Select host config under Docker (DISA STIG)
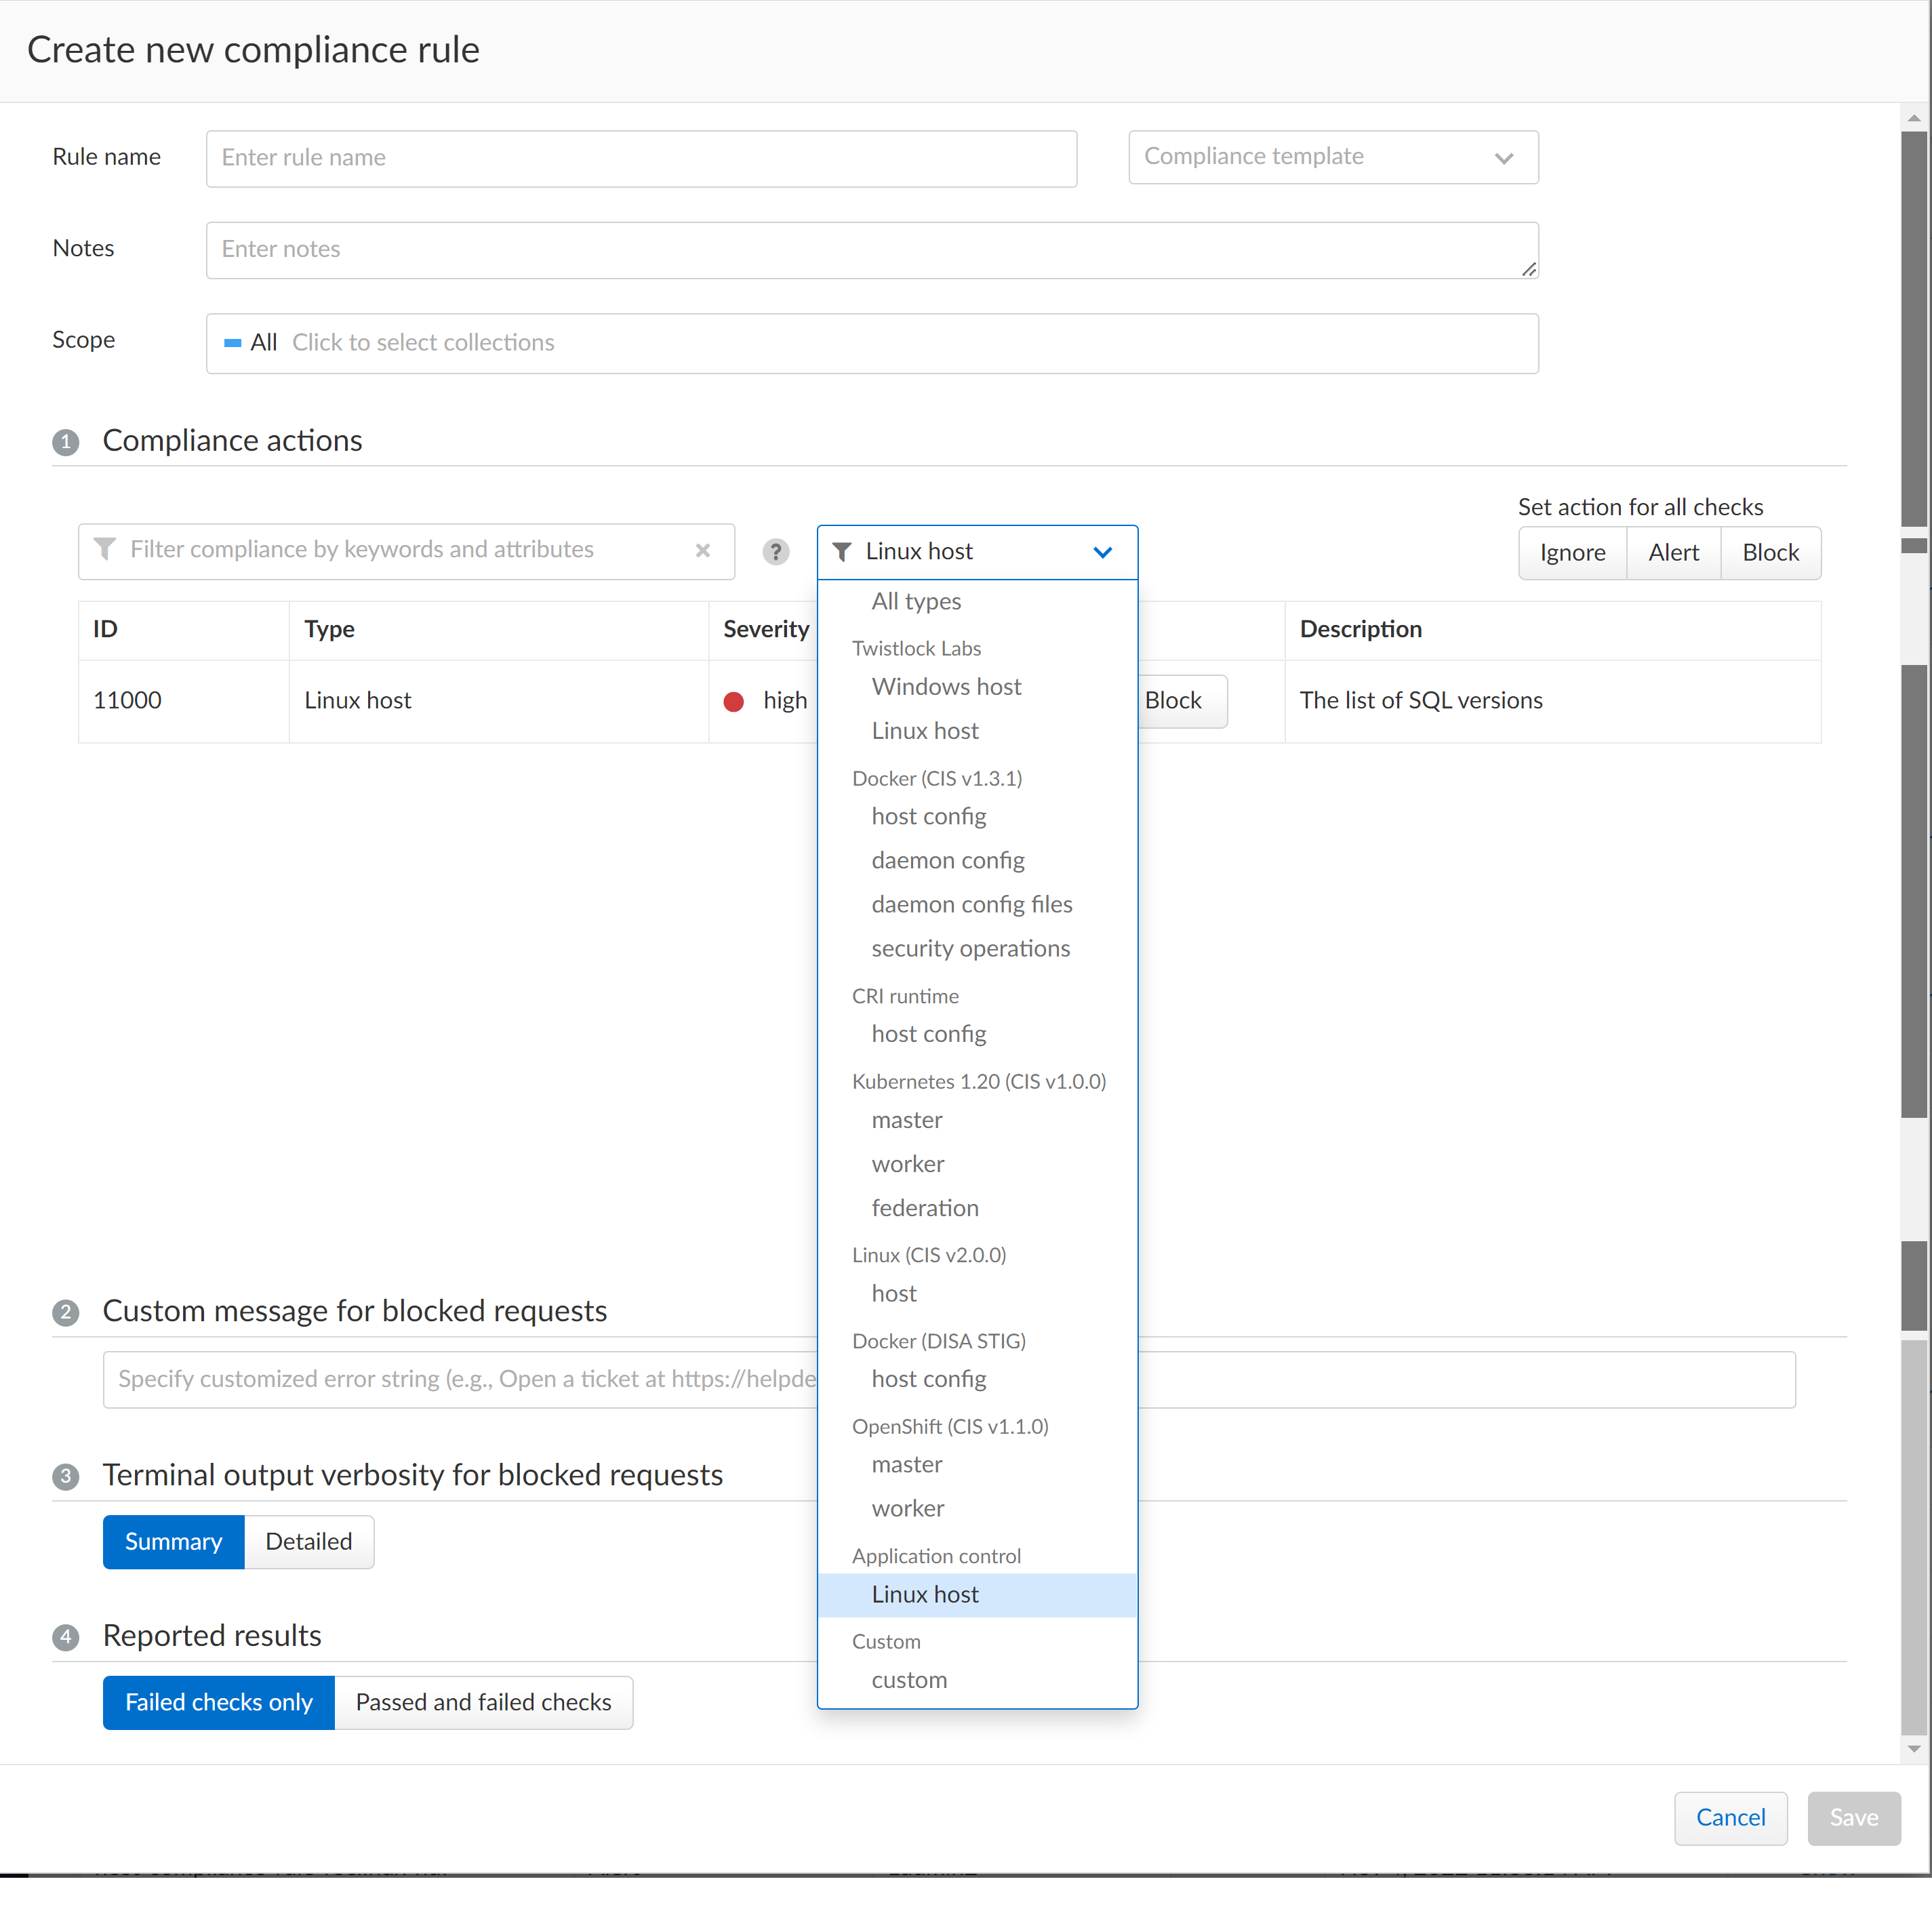This screenshot has height=1911, width=1932. coord(977,1380)
